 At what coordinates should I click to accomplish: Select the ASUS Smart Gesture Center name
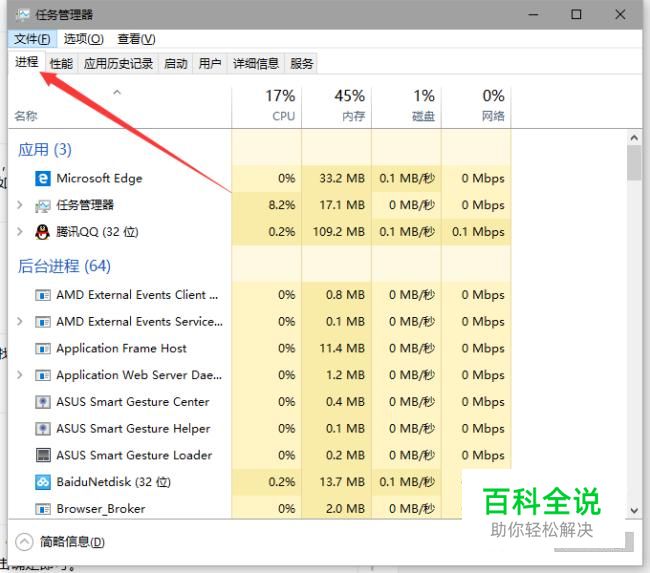133,402
